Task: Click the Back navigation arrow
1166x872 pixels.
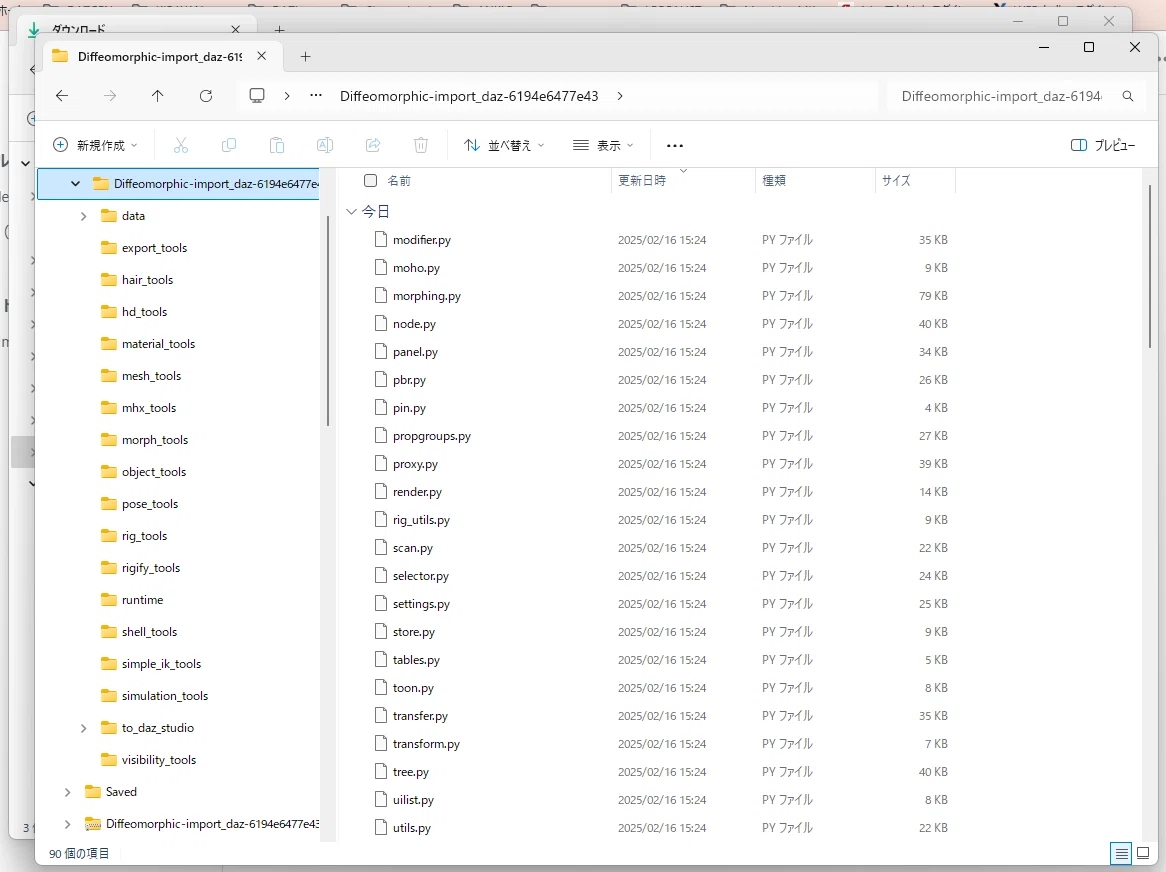Action: [x=62, y=96]
